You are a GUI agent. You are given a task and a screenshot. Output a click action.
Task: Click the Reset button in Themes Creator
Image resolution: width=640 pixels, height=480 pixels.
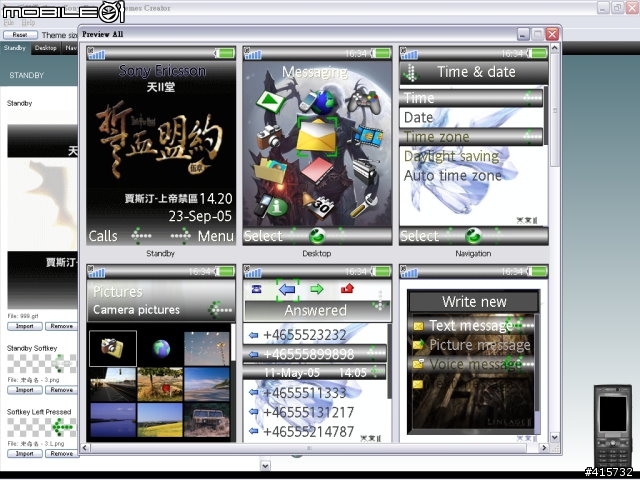(x=20, y=35)
